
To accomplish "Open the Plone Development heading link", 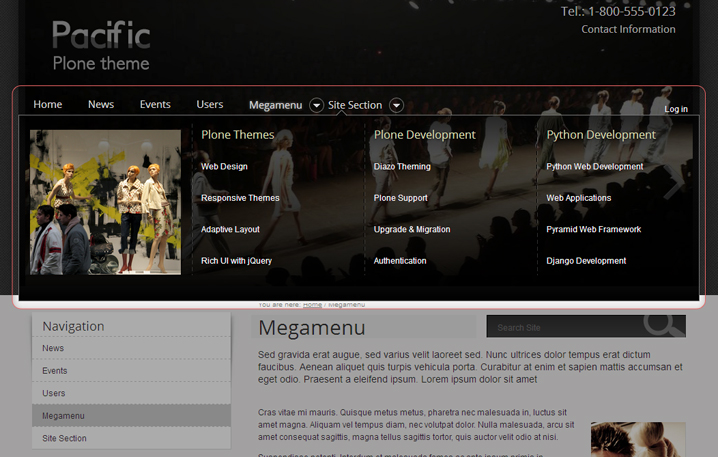I will coord(424,135).
